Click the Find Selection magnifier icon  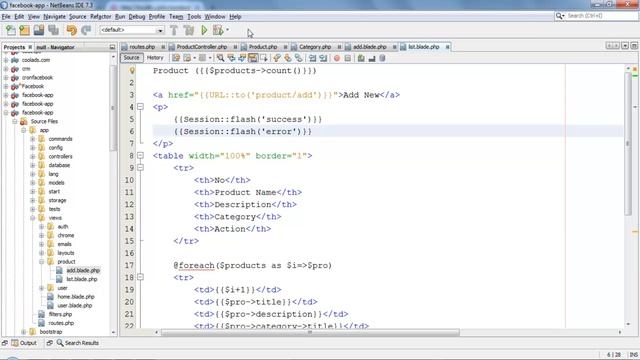220,58
